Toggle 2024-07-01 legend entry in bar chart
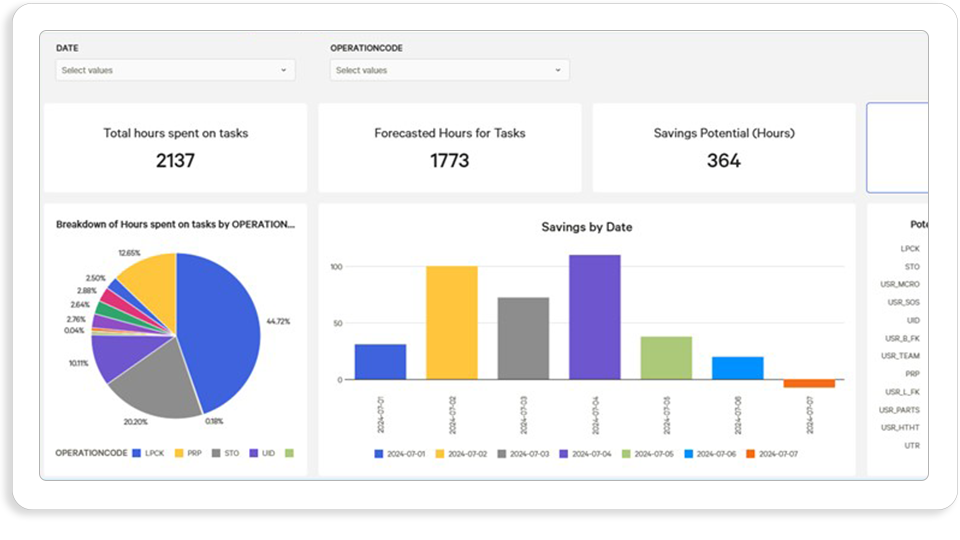The height and width of the screenshot is (540, 960). tap(399, 454)
